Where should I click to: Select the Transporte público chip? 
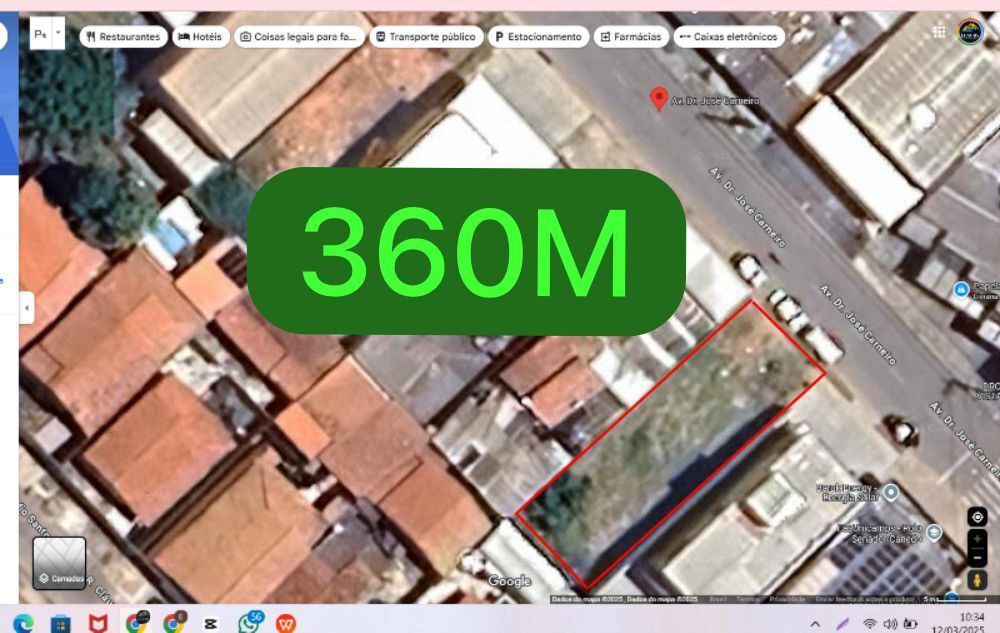[x=424, y=37]
